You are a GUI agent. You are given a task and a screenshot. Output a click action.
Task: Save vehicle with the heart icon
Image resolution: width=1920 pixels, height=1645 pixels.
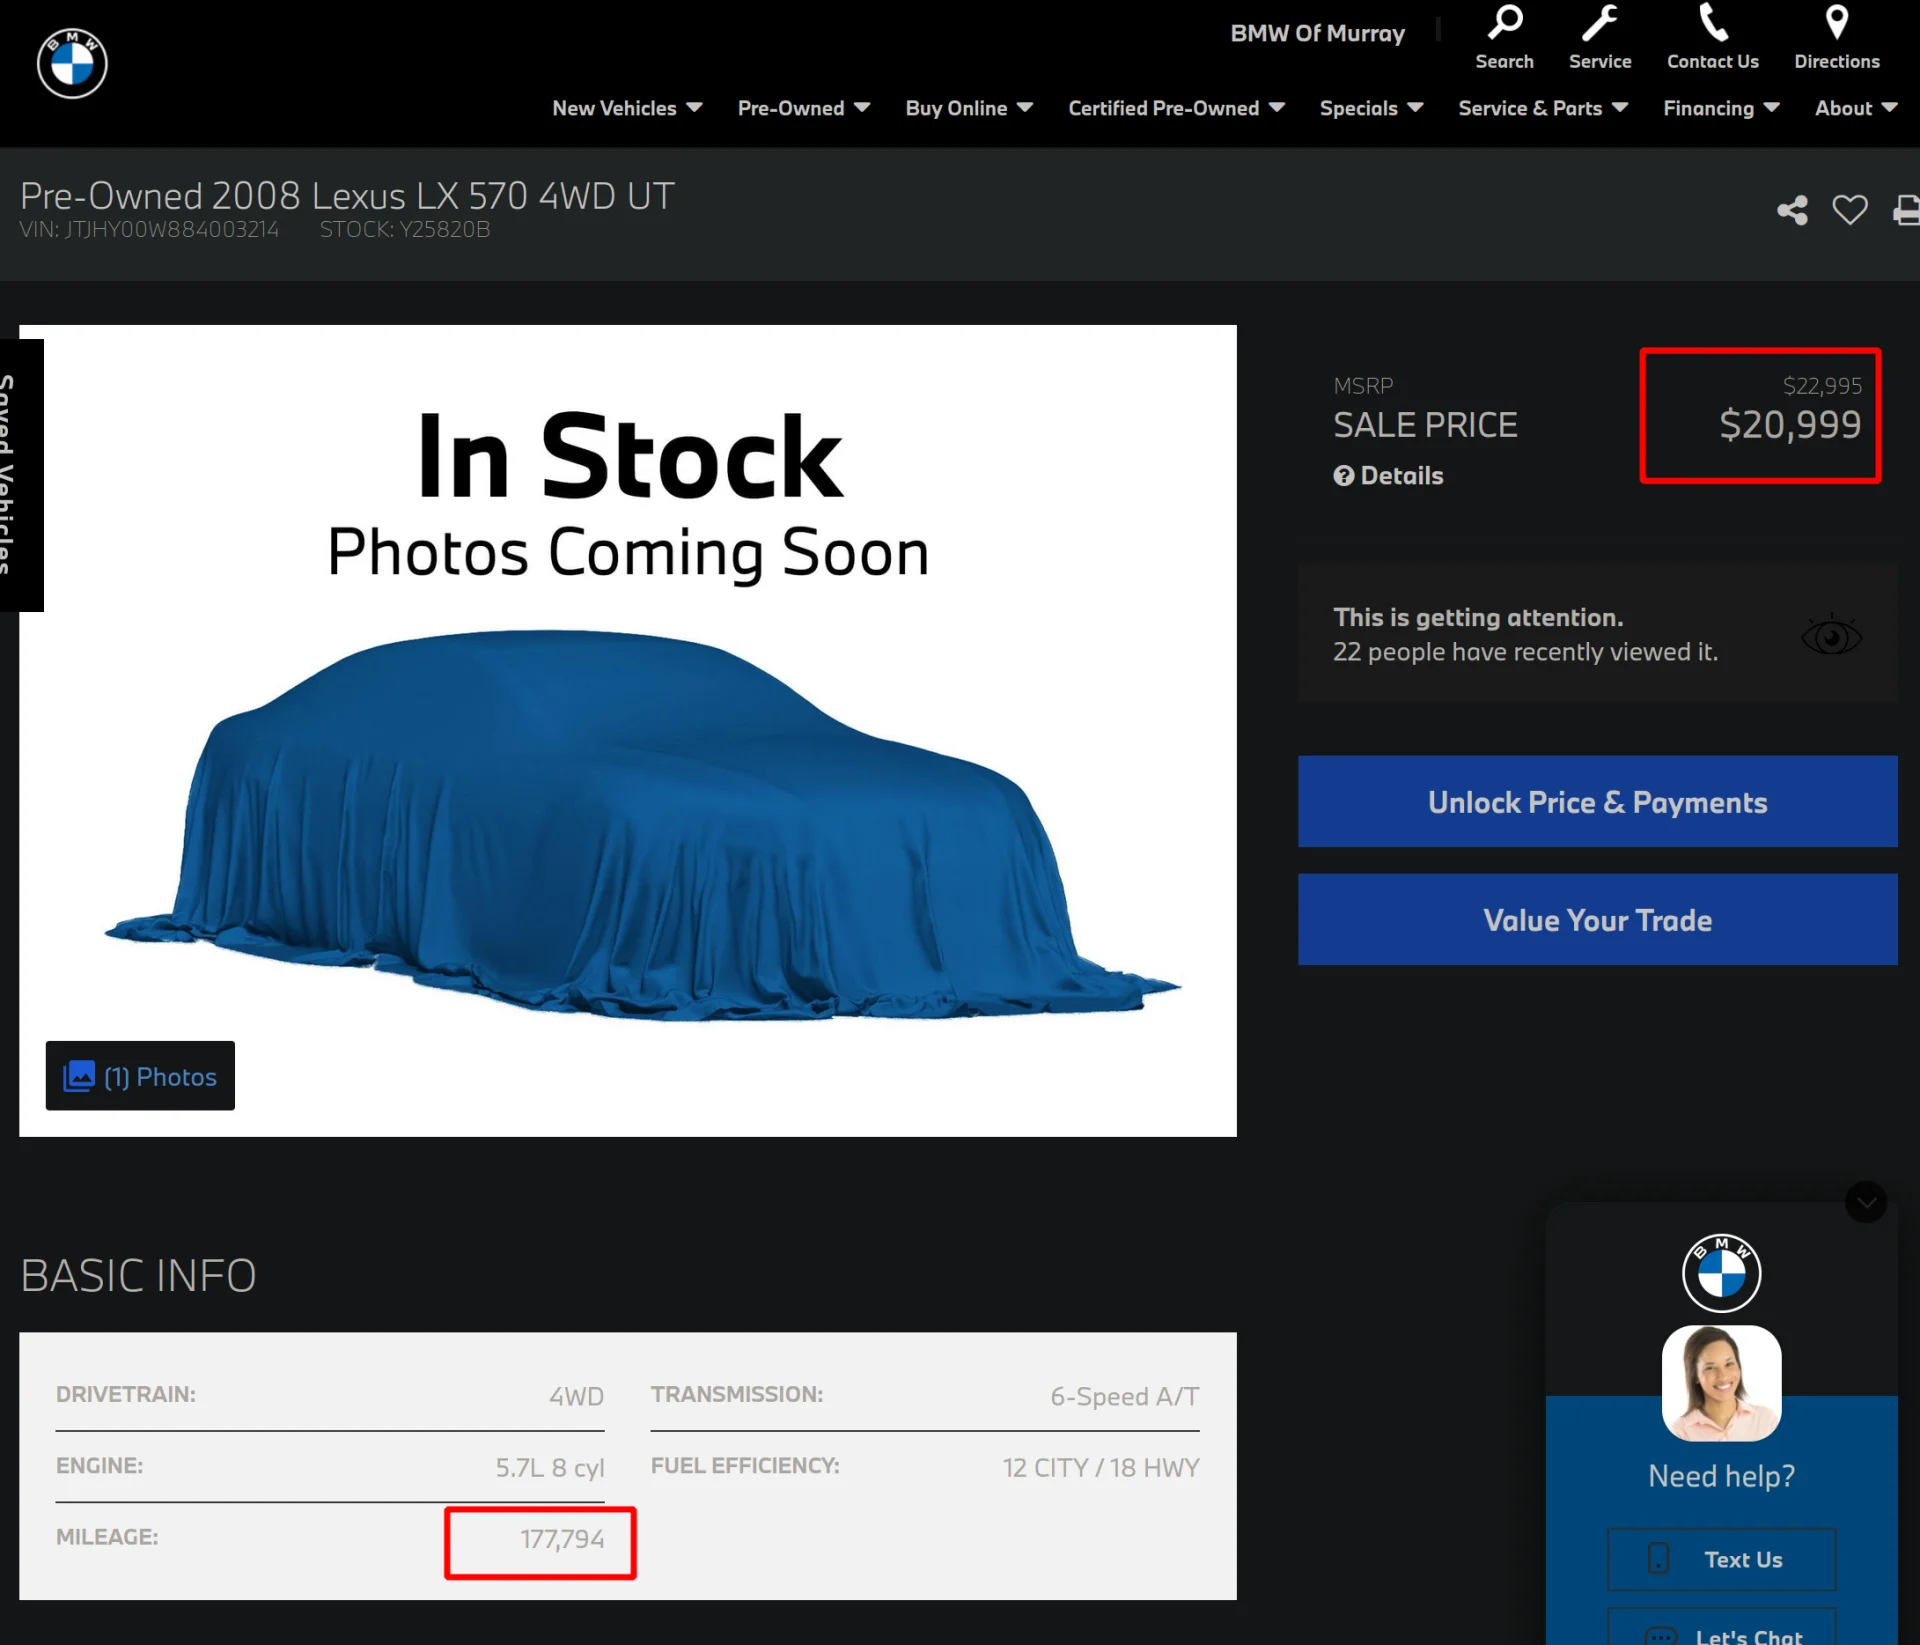tap(1849, 210)
